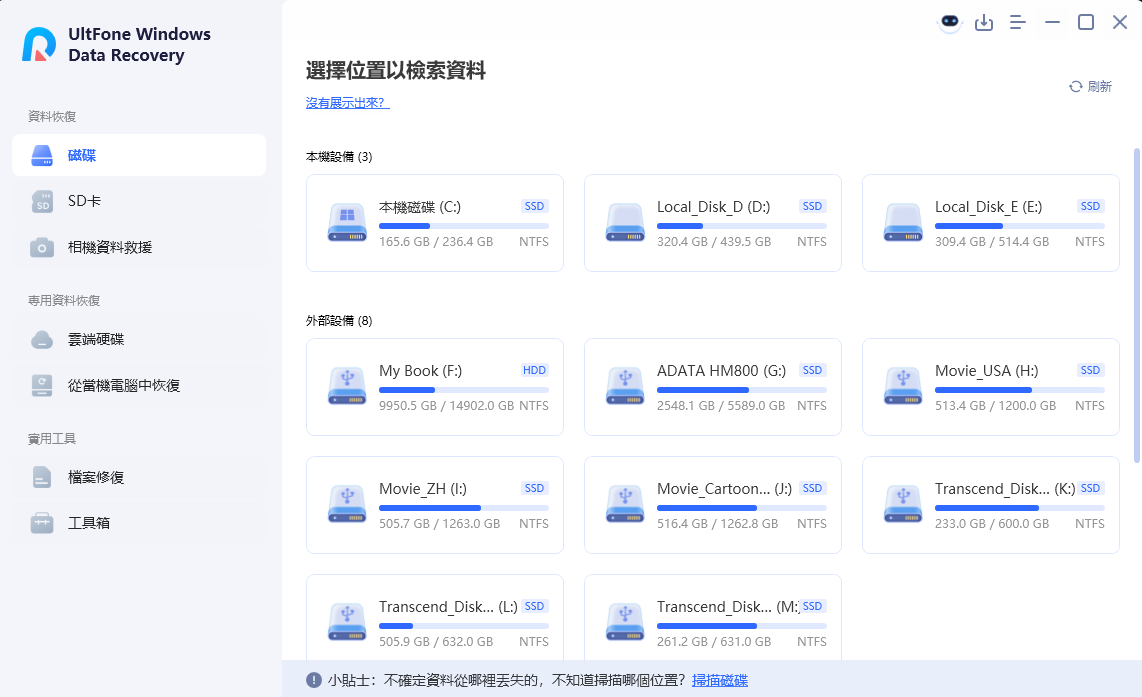Open the SD卡 recovery section
This screenshot has height=697, width=1142.
coord(139,201)
